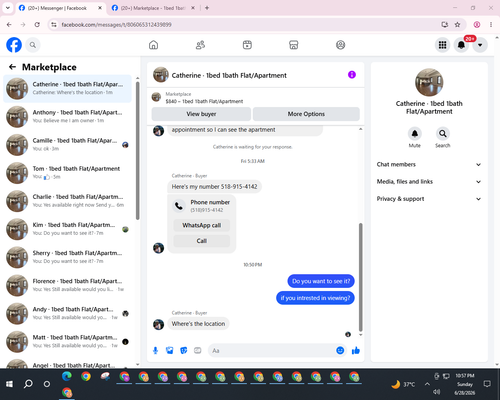Open the apps grid menu icon

pyautogui.click(x=442, y=45)
